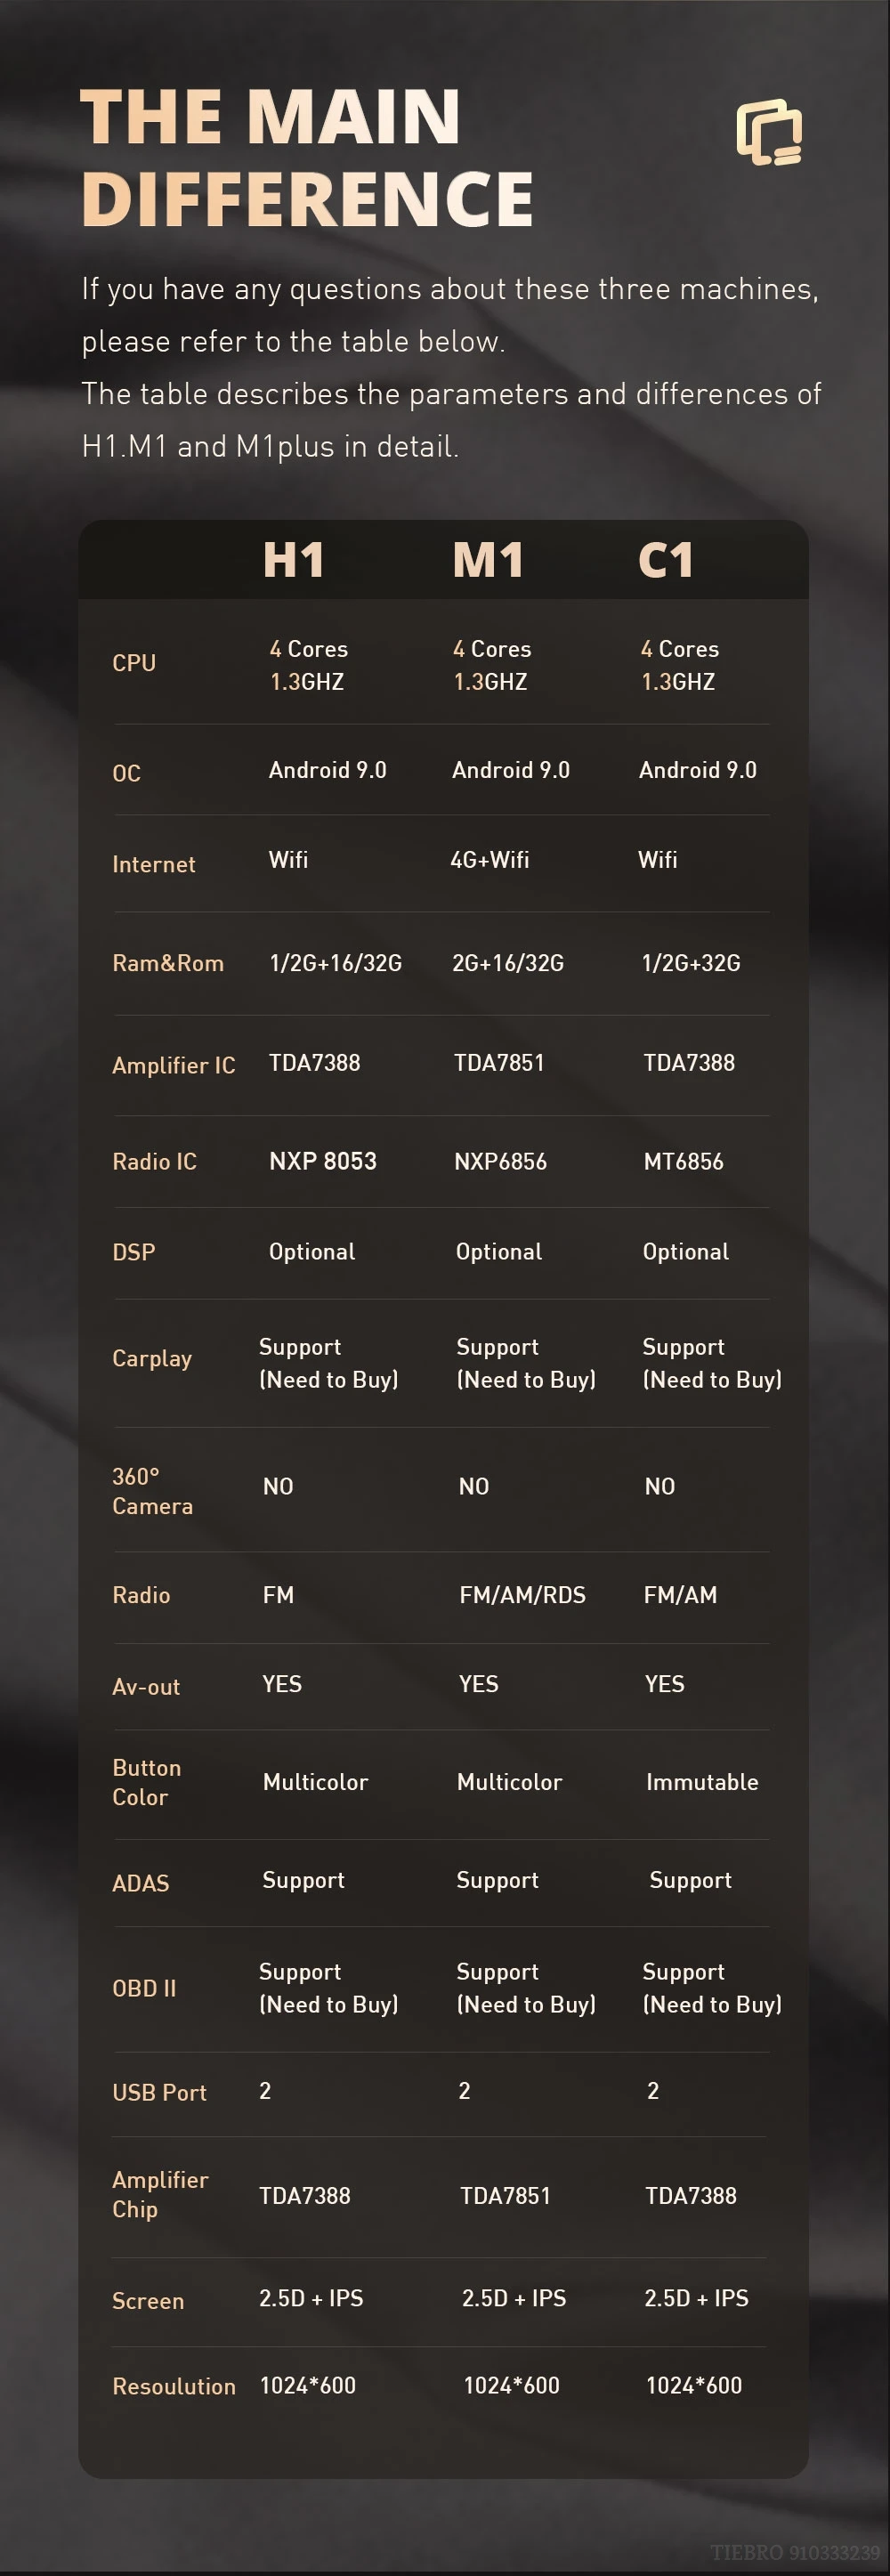Click the Carplay row label

[152, 1358]
